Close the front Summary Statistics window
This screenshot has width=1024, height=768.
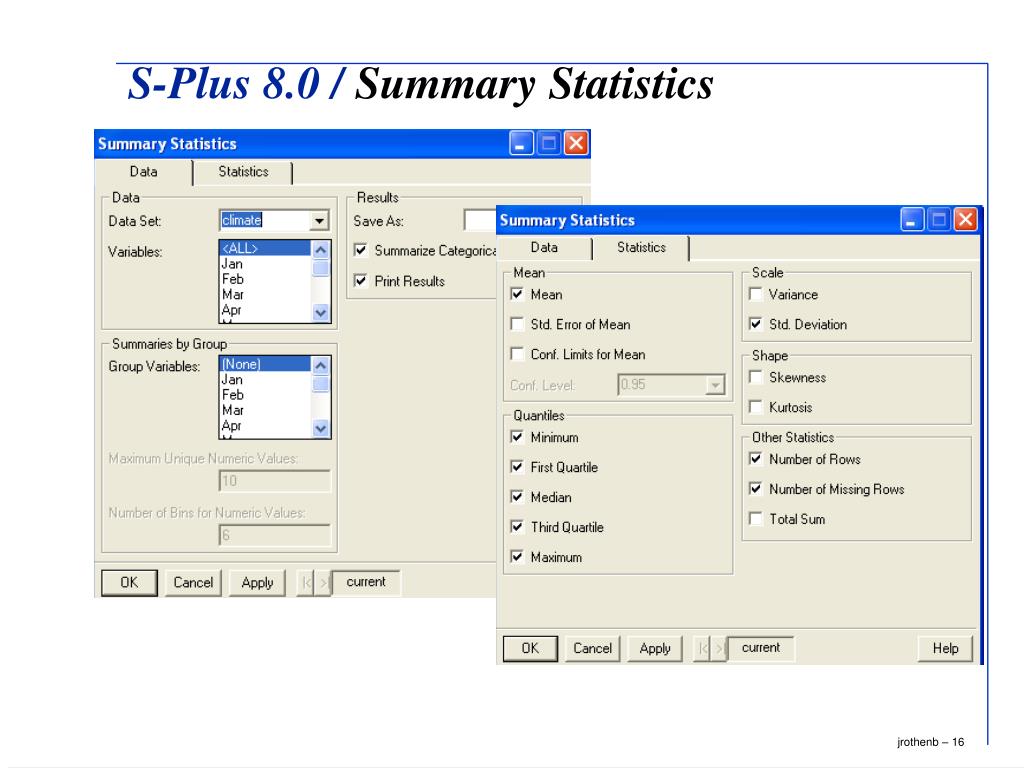point(965,219)
